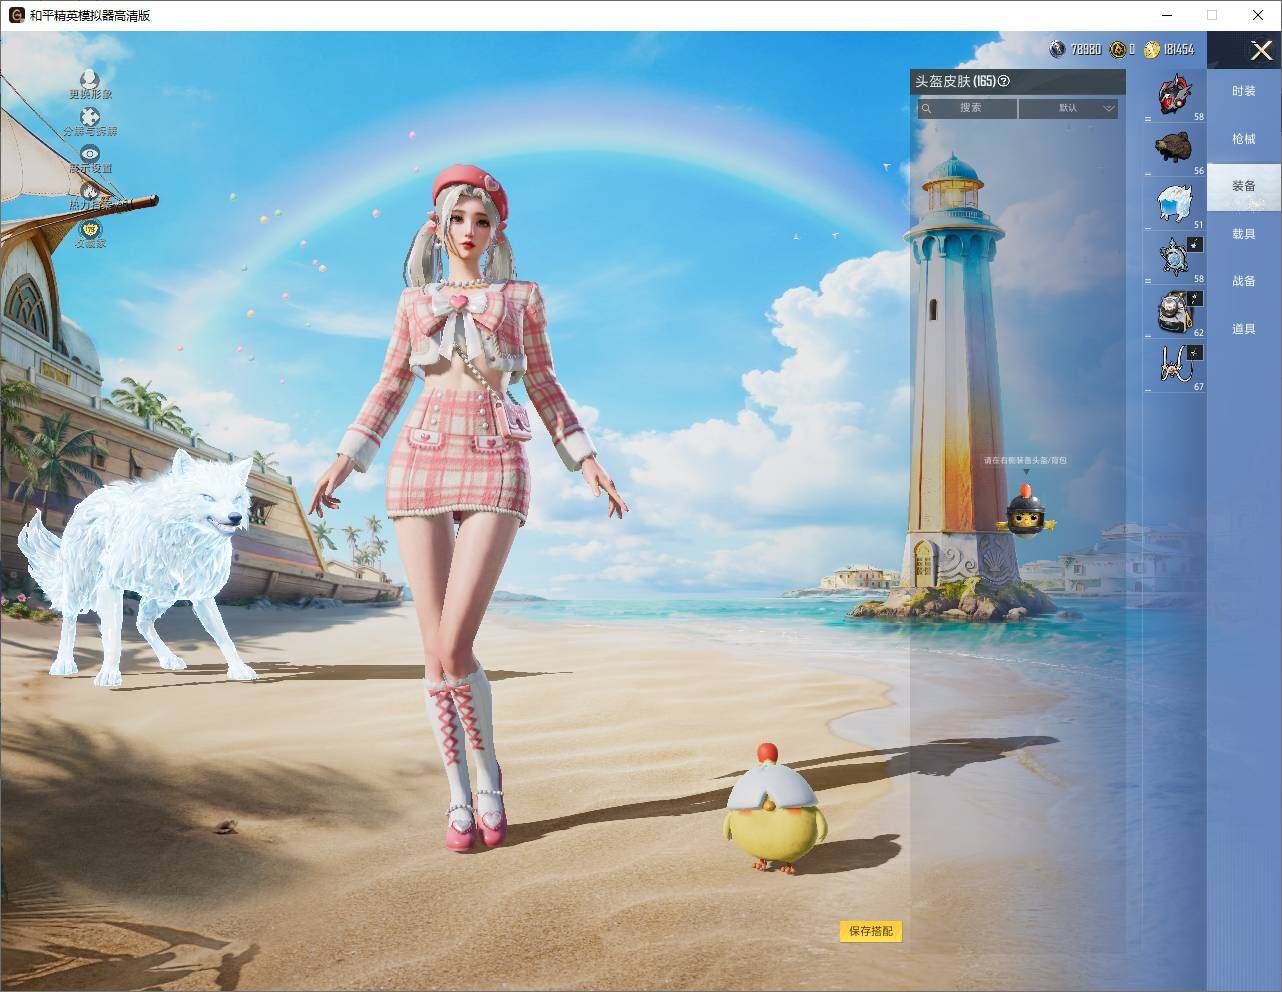Click the 保存搭配 save outfit button
The width and height of the screenshot is (1282, 992).
pos(871,931)
